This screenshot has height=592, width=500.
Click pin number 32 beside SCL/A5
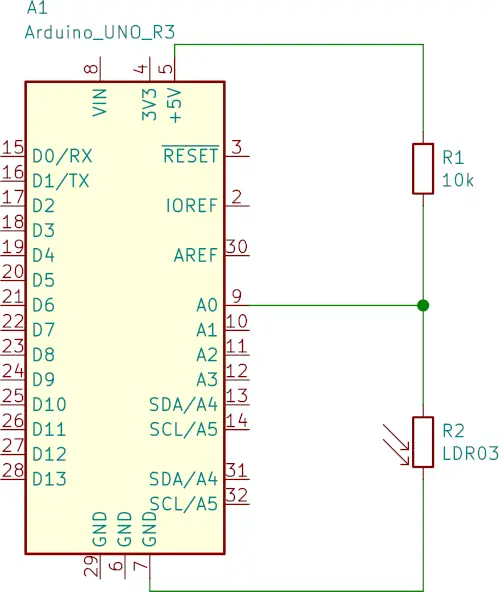(x=237, y=495)
